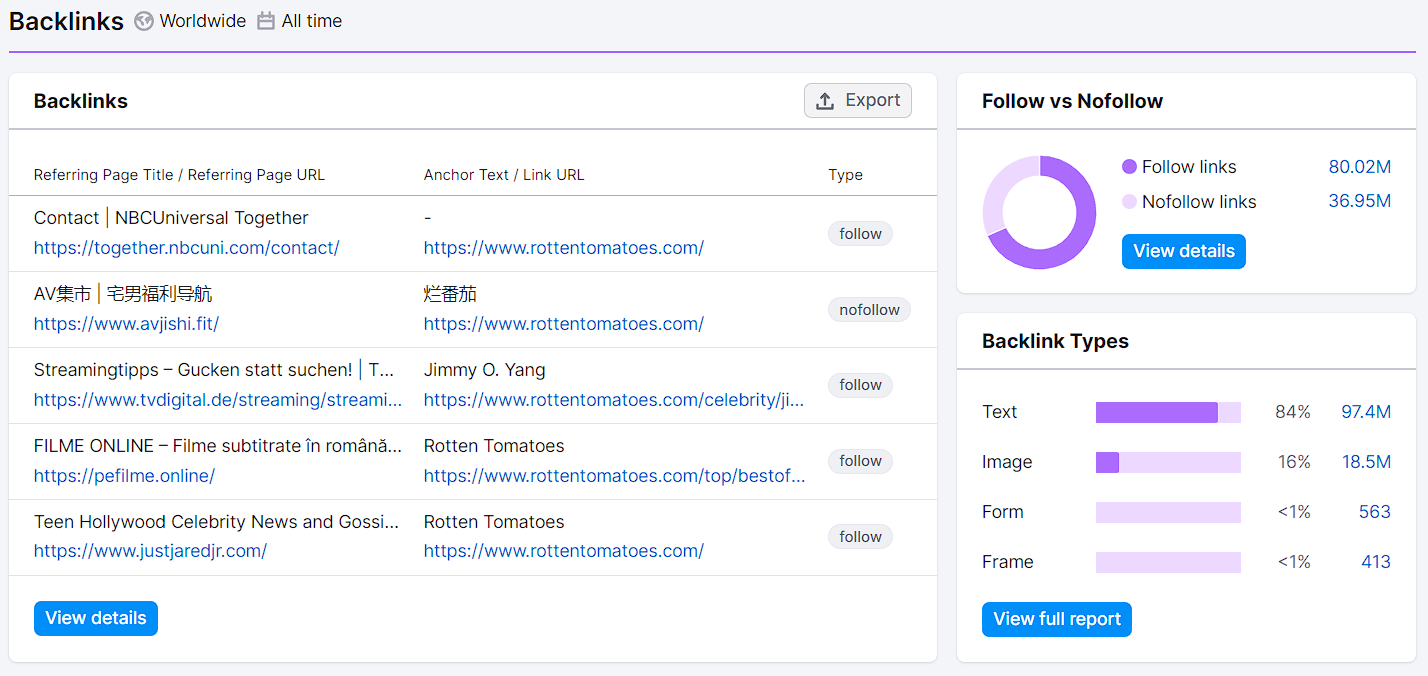Open the tvdigital.de streaming referring URL
This screenshot has width=1428, height=676.
[x=218, y=400]
